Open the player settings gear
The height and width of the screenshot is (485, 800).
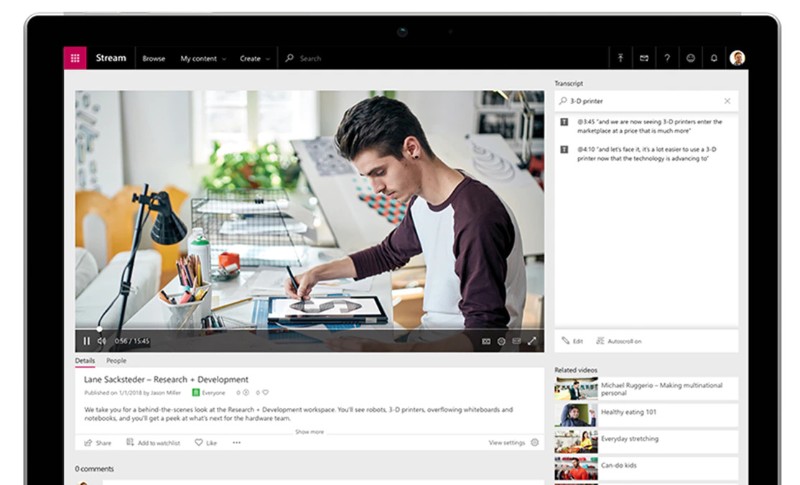[502, 341]
